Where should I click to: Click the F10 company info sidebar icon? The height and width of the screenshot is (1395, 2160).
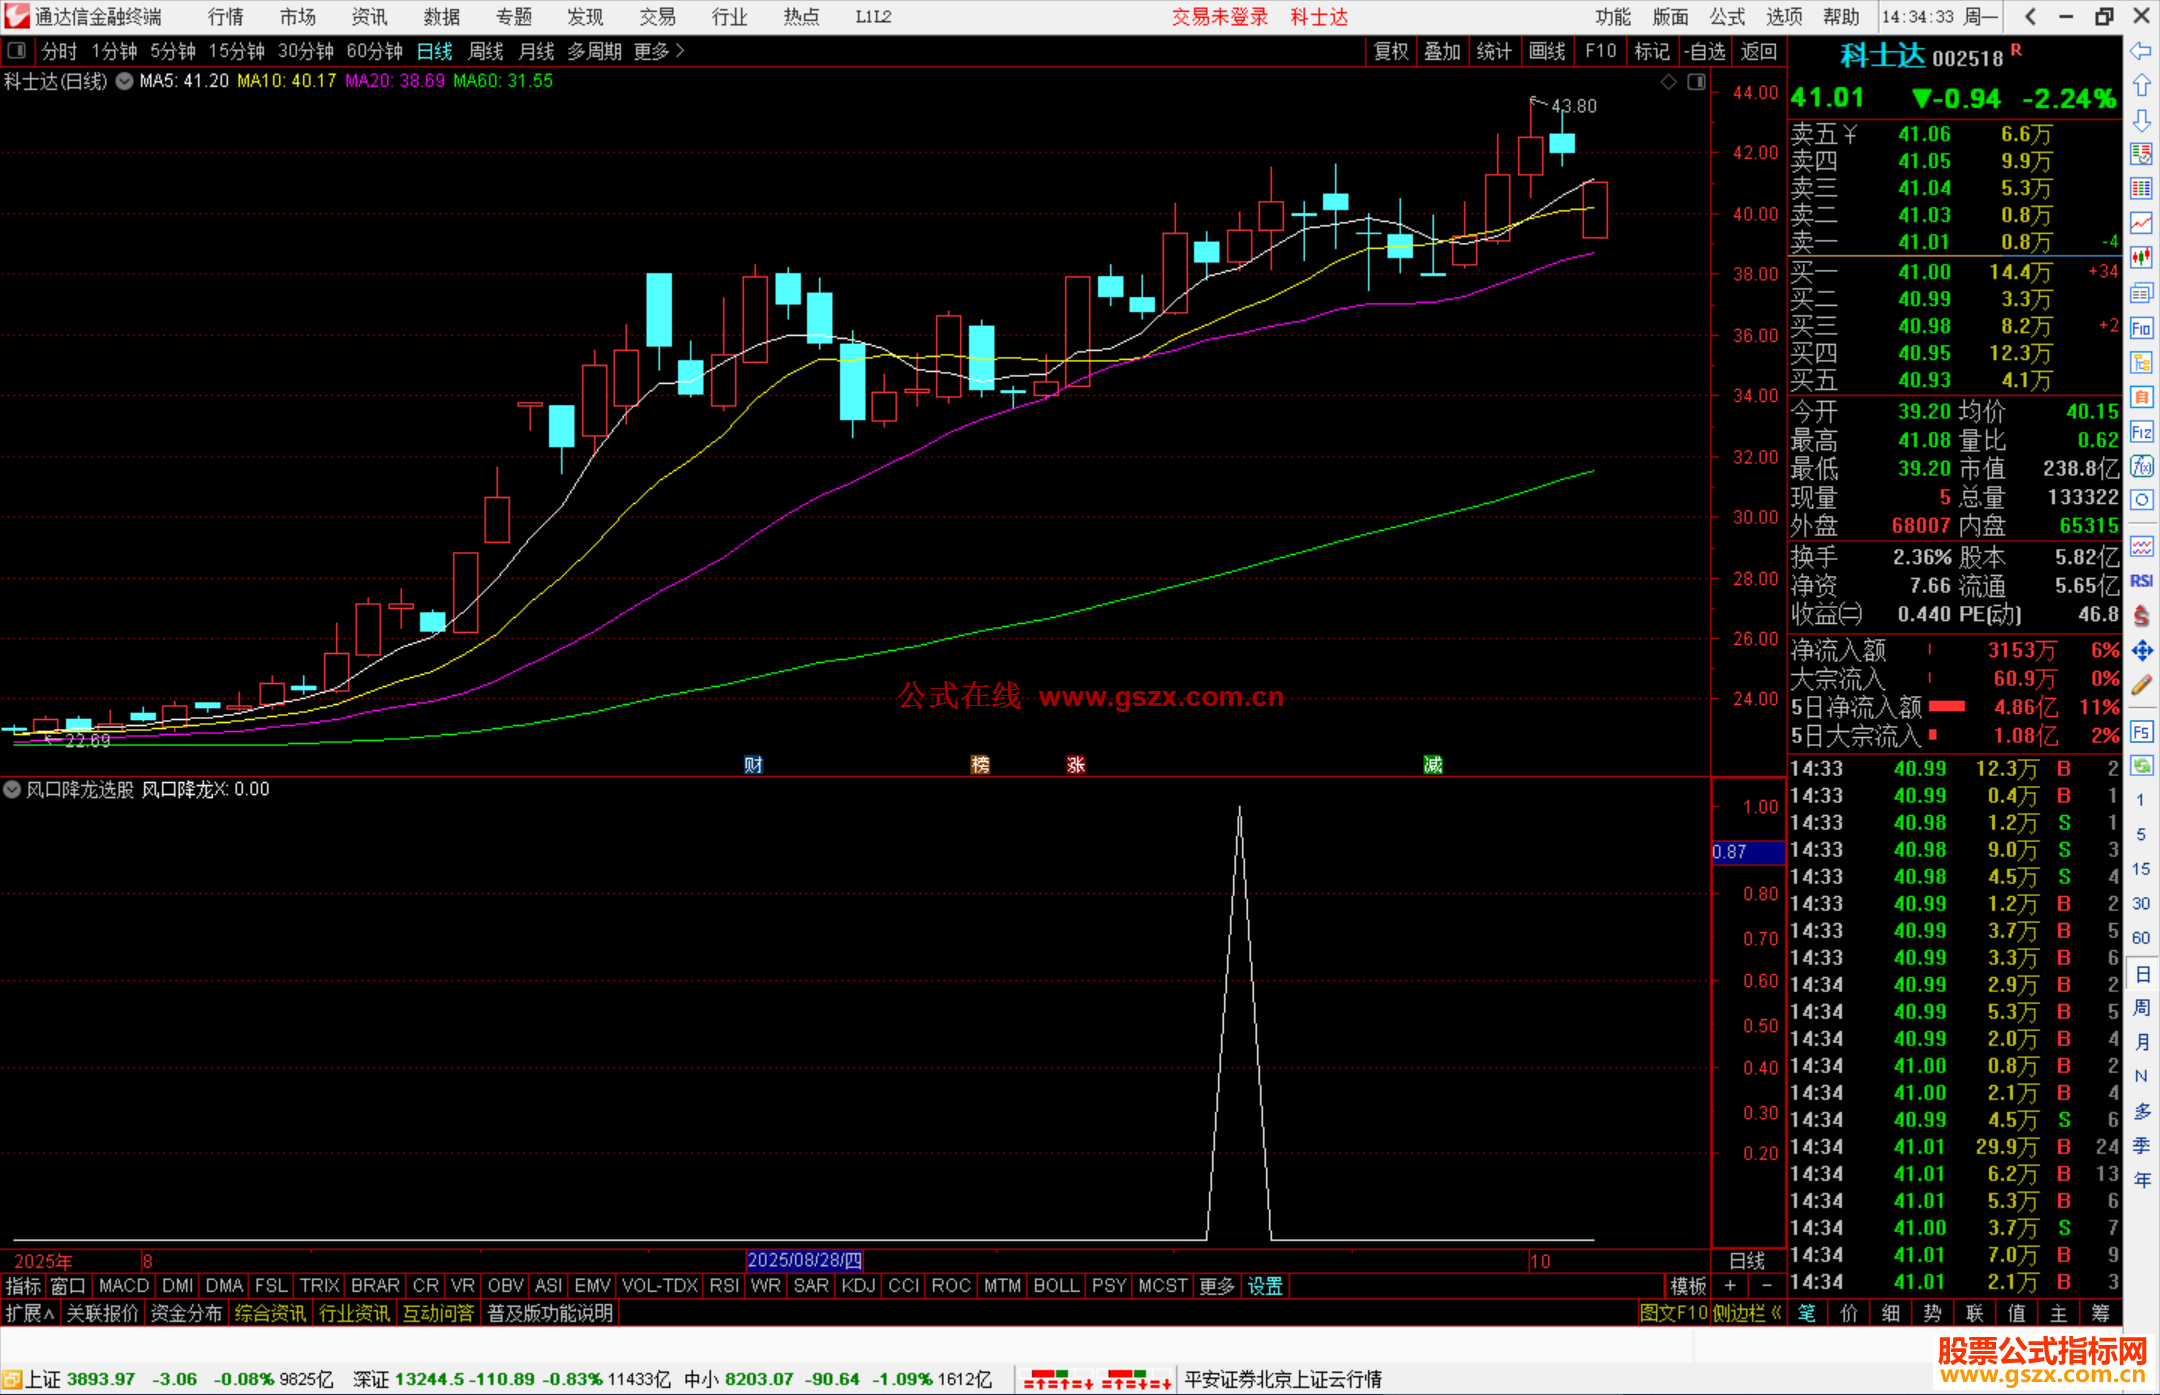point(2141,328)
